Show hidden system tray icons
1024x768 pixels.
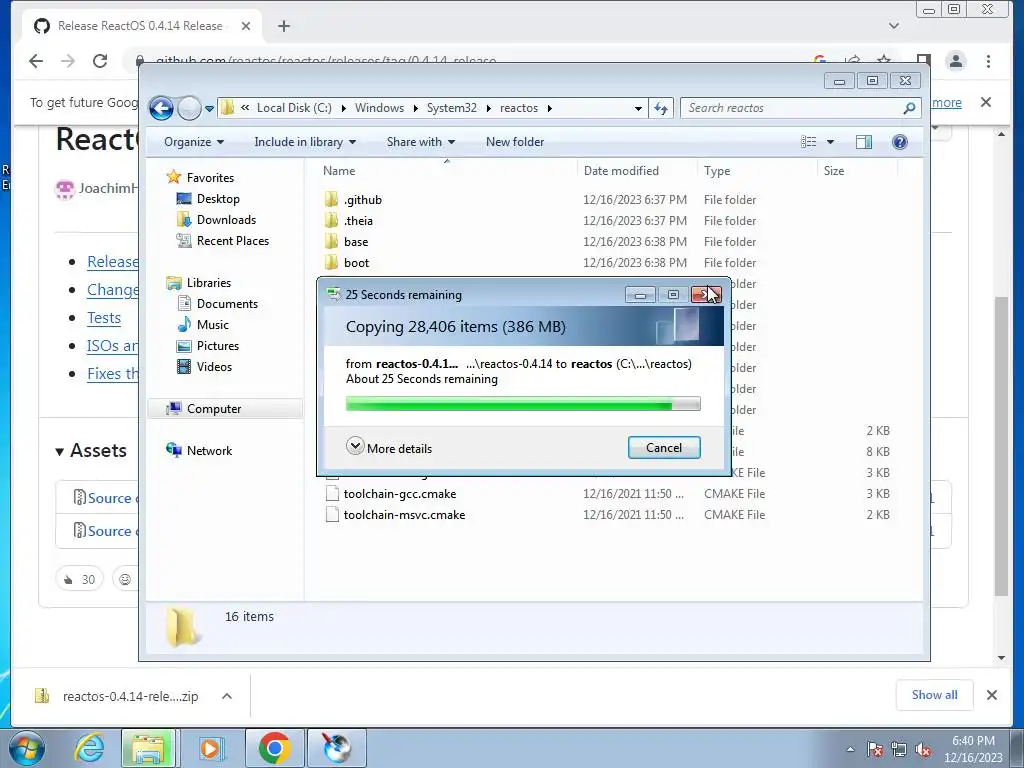850,749
